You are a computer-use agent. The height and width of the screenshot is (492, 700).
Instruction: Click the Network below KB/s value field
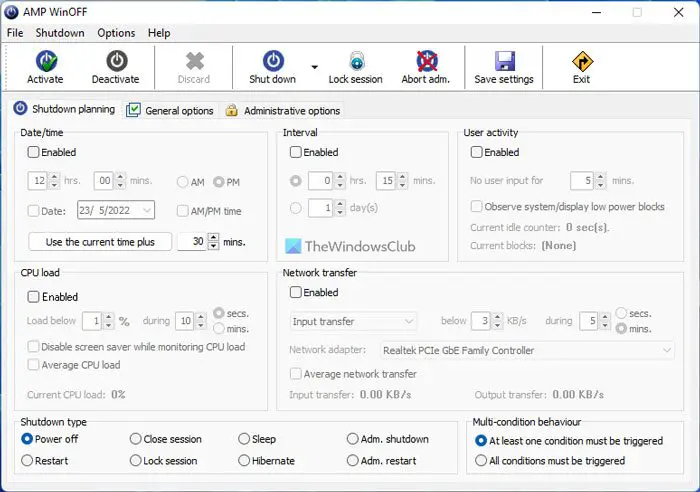(482, 321)
